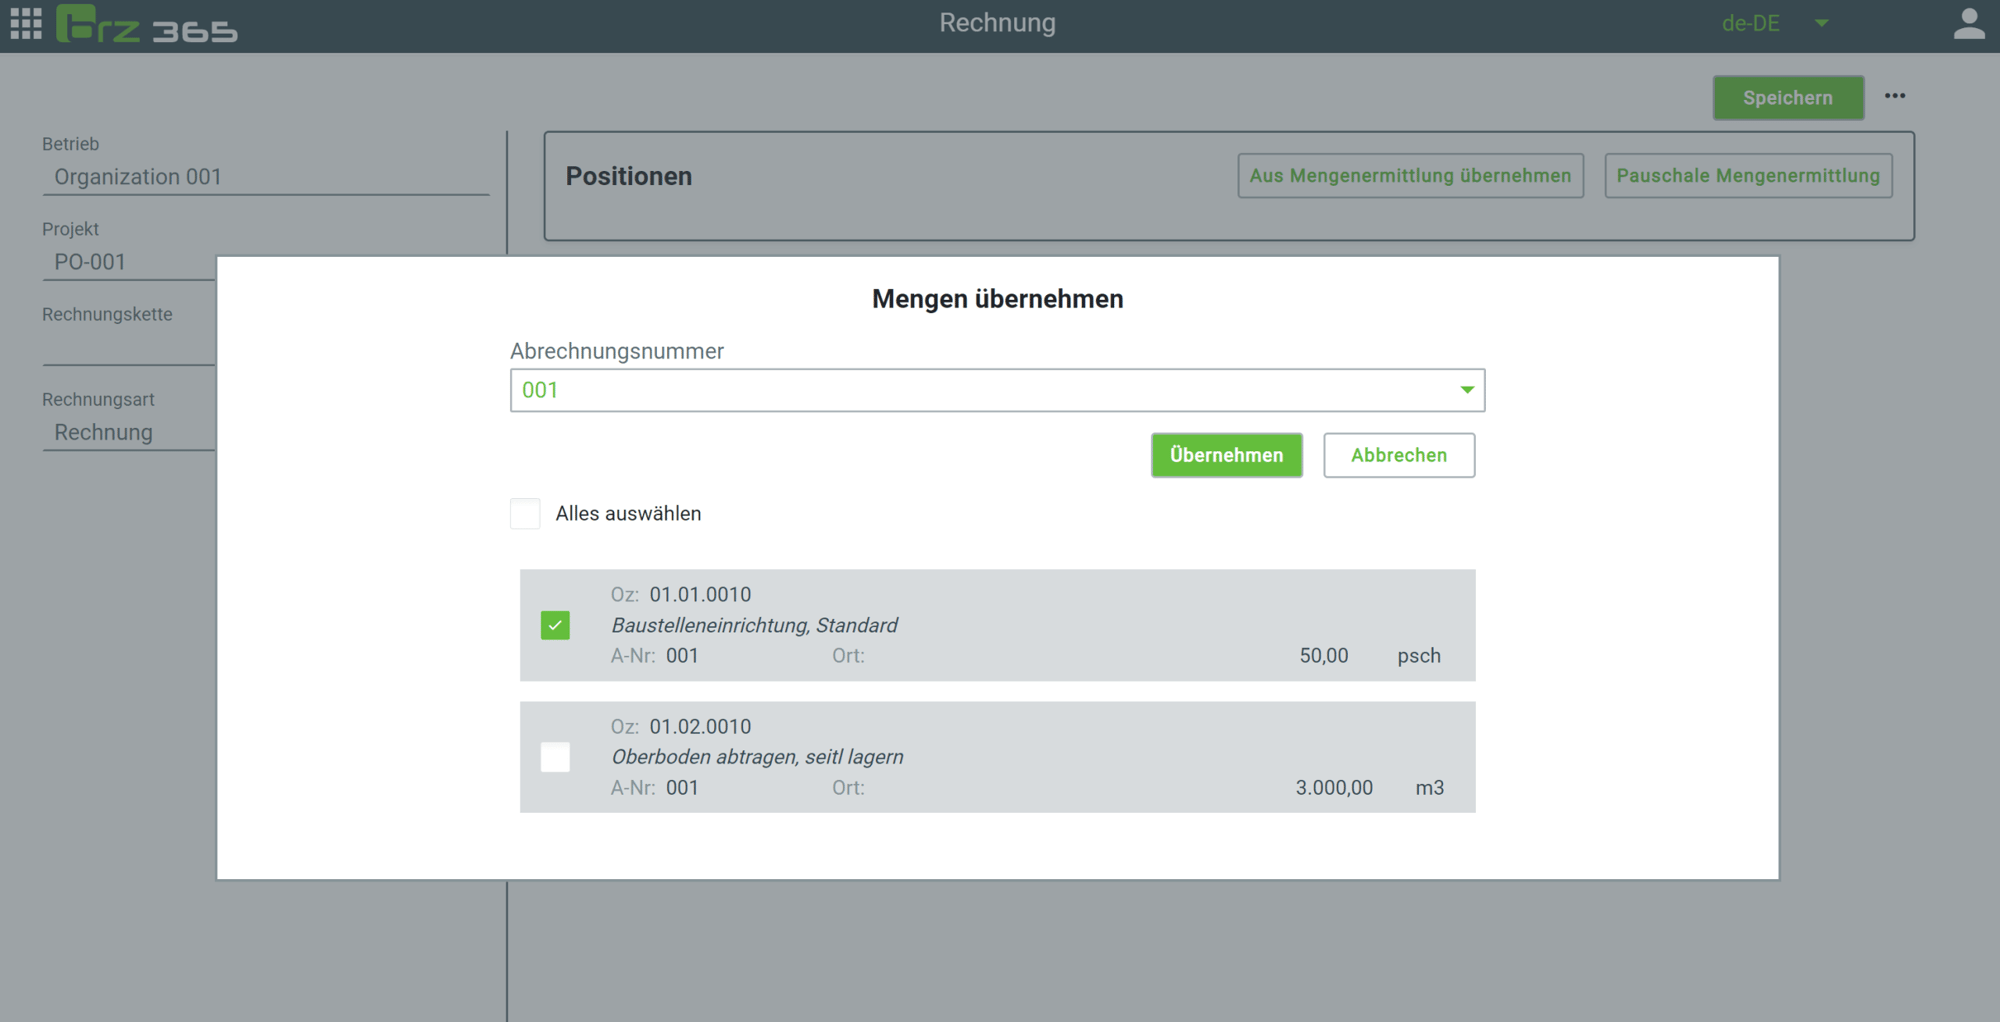Tick the Alles auswählen checkbox
The image size is (2000, 1022).
[525, 513]
